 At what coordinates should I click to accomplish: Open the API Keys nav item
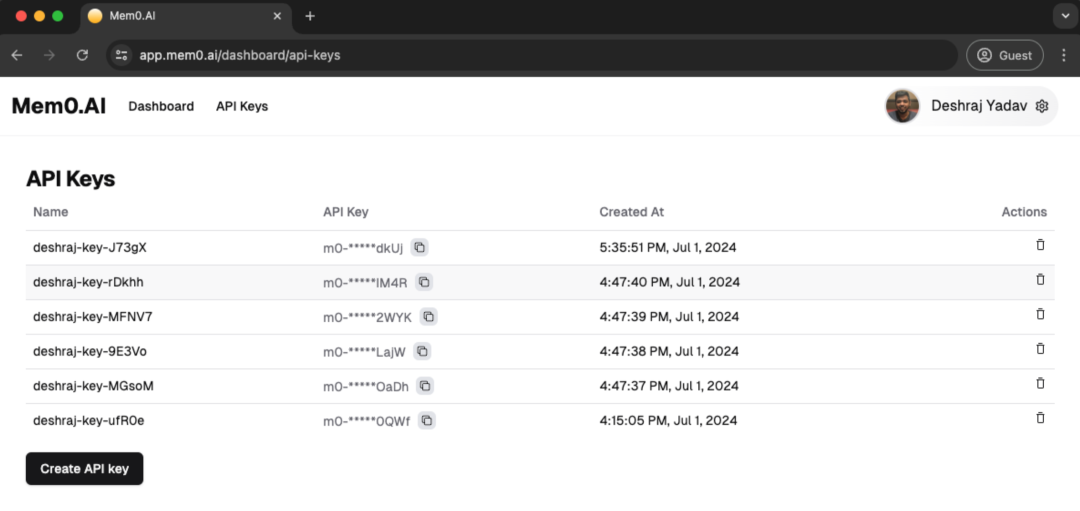(242, 106)
